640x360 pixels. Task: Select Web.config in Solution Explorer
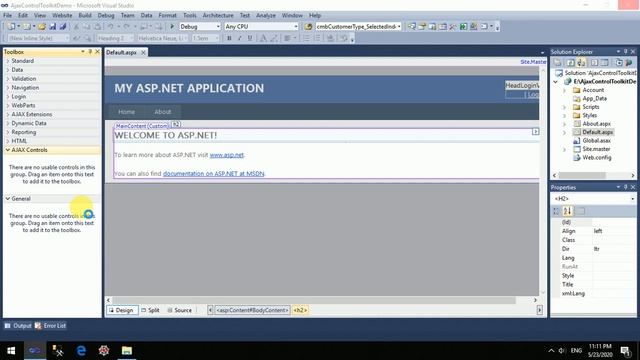pos(596,158)
